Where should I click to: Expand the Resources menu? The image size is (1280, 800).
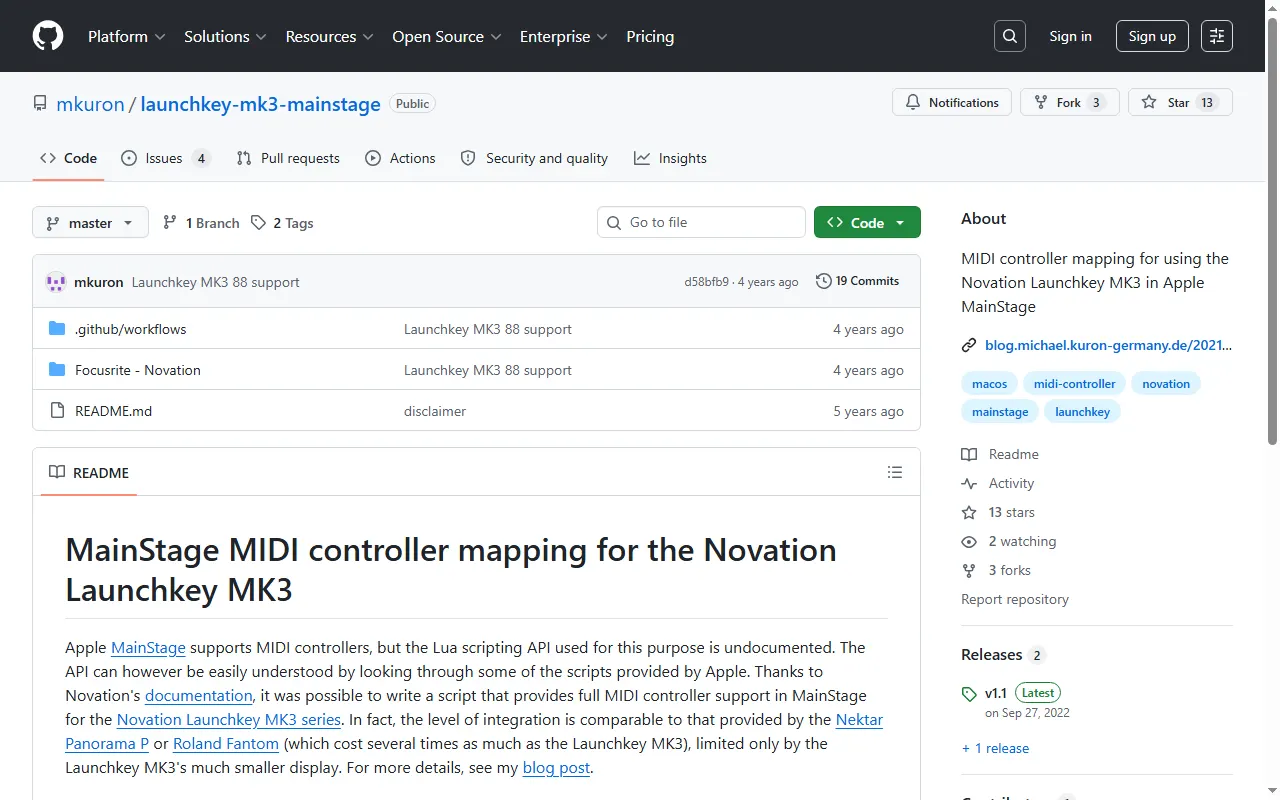329,36
